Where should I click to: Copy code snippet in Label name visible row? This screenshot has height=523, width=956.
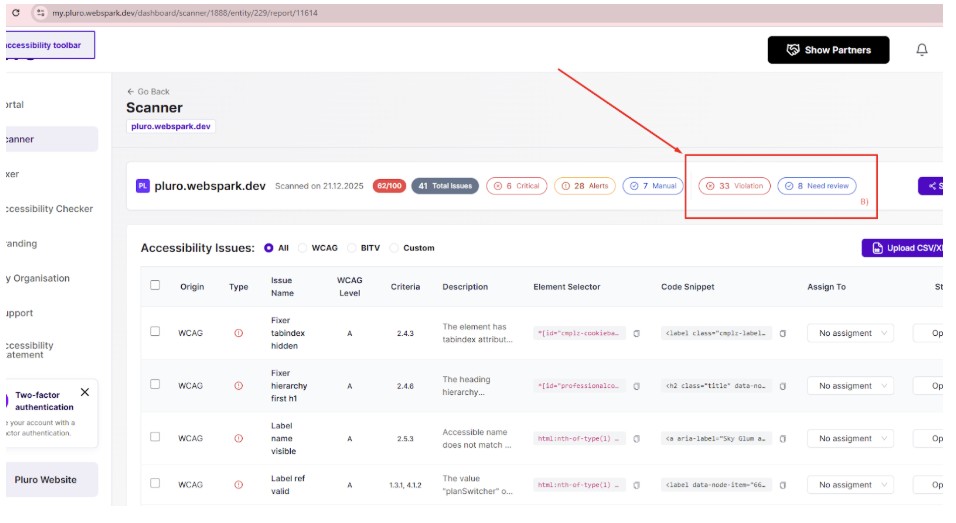click(783, 439)
